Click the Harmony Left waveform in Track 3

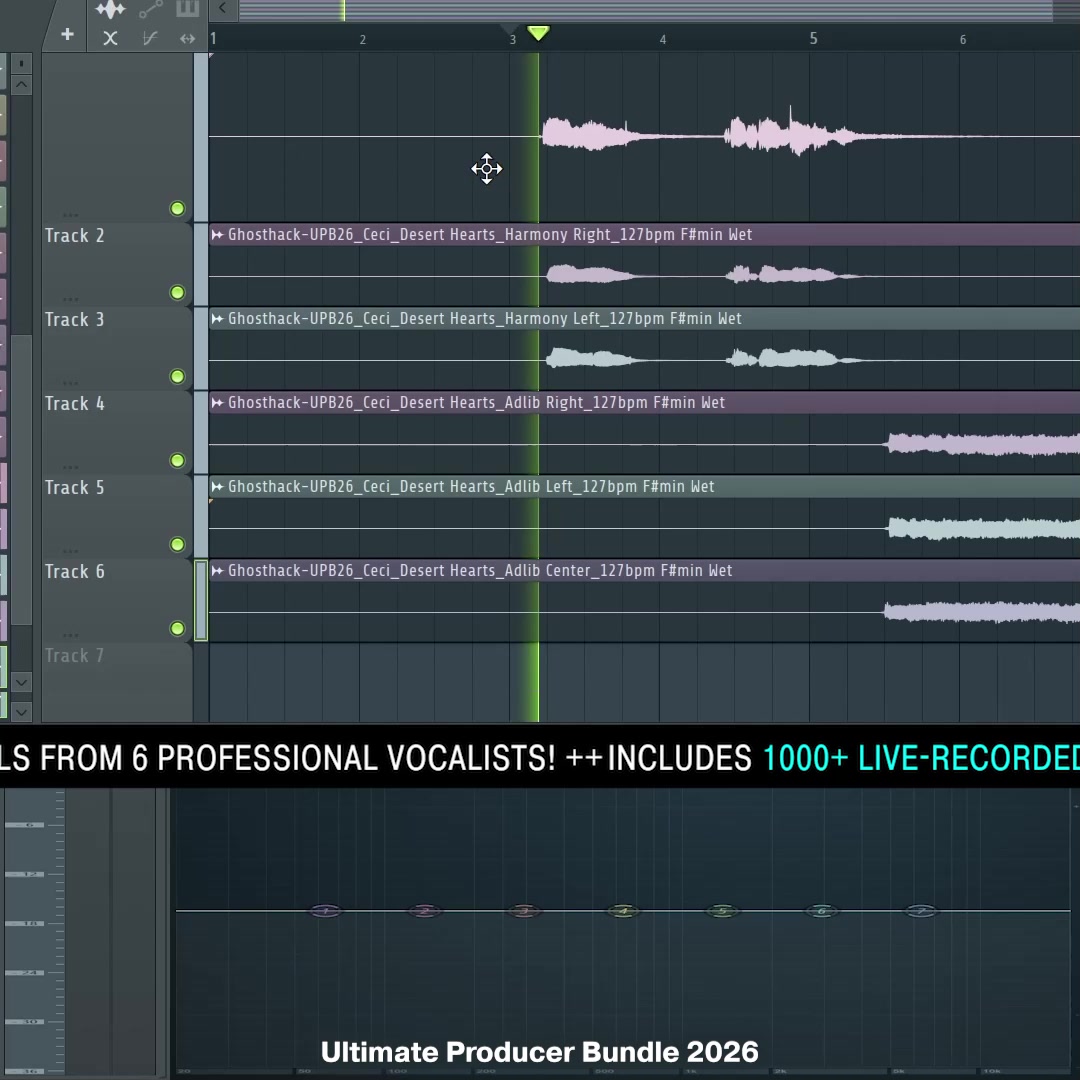point(703,359)
